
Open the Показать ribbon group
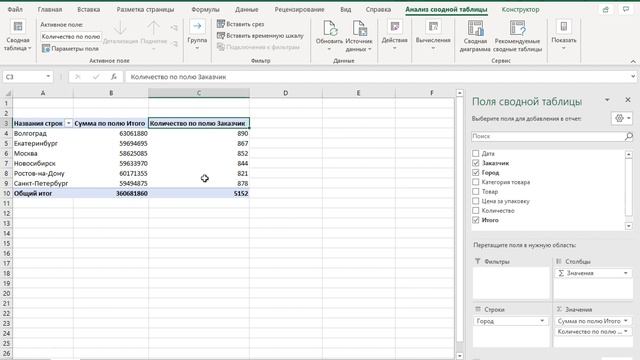coord(564,36)
